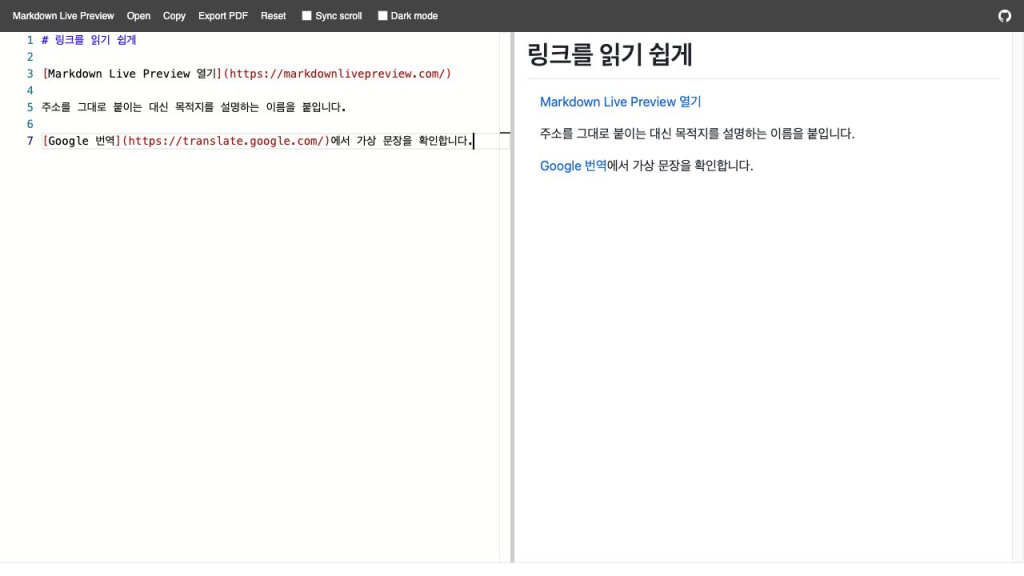Image resolution: width=1024 pixels, height=576 pixels.
Task: Click the markdownlivepreview.com URL in editor
Action: click(337, 74)
